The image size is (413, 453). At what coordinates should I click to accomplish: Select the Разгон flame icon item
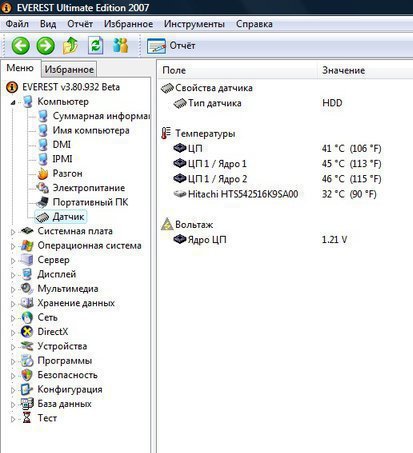(60, 173)
